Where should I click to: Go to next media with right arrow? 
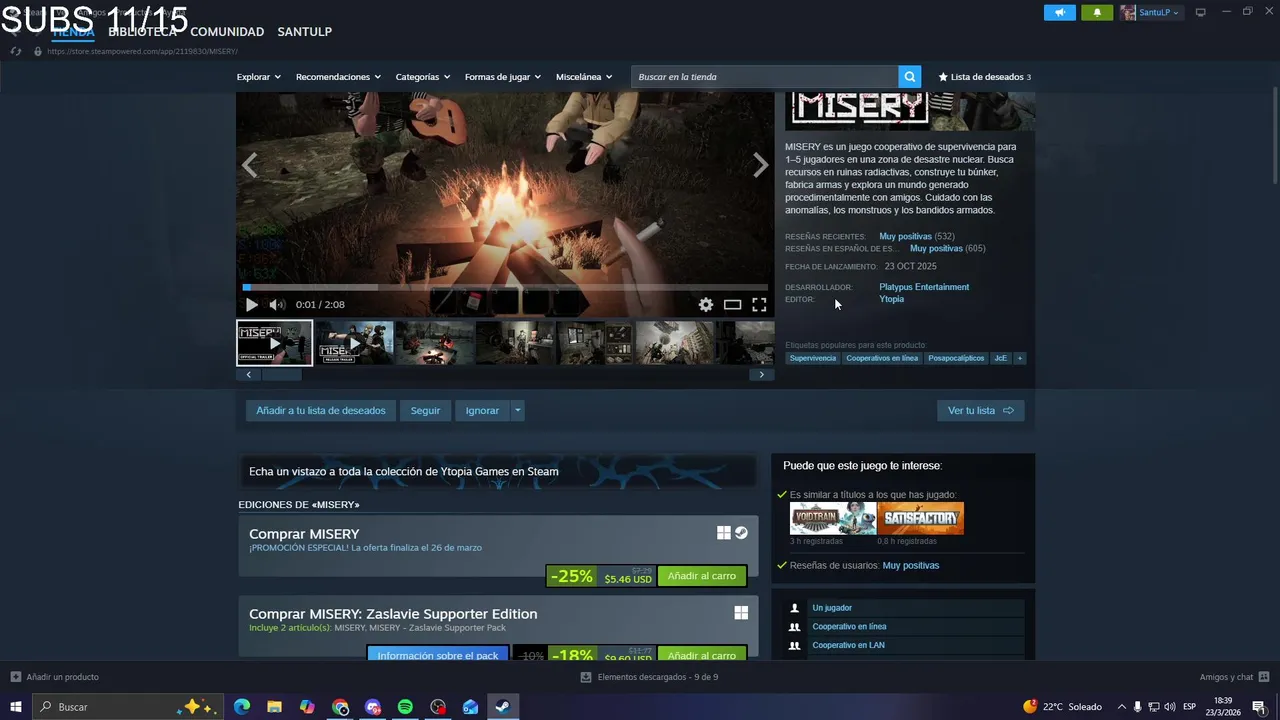[x=761, y=165]
